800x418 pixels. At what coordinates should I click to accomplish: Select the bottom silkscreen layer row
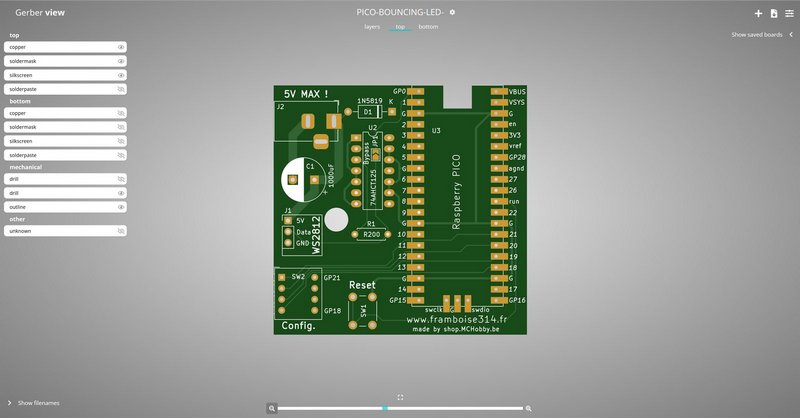[65, 141]
